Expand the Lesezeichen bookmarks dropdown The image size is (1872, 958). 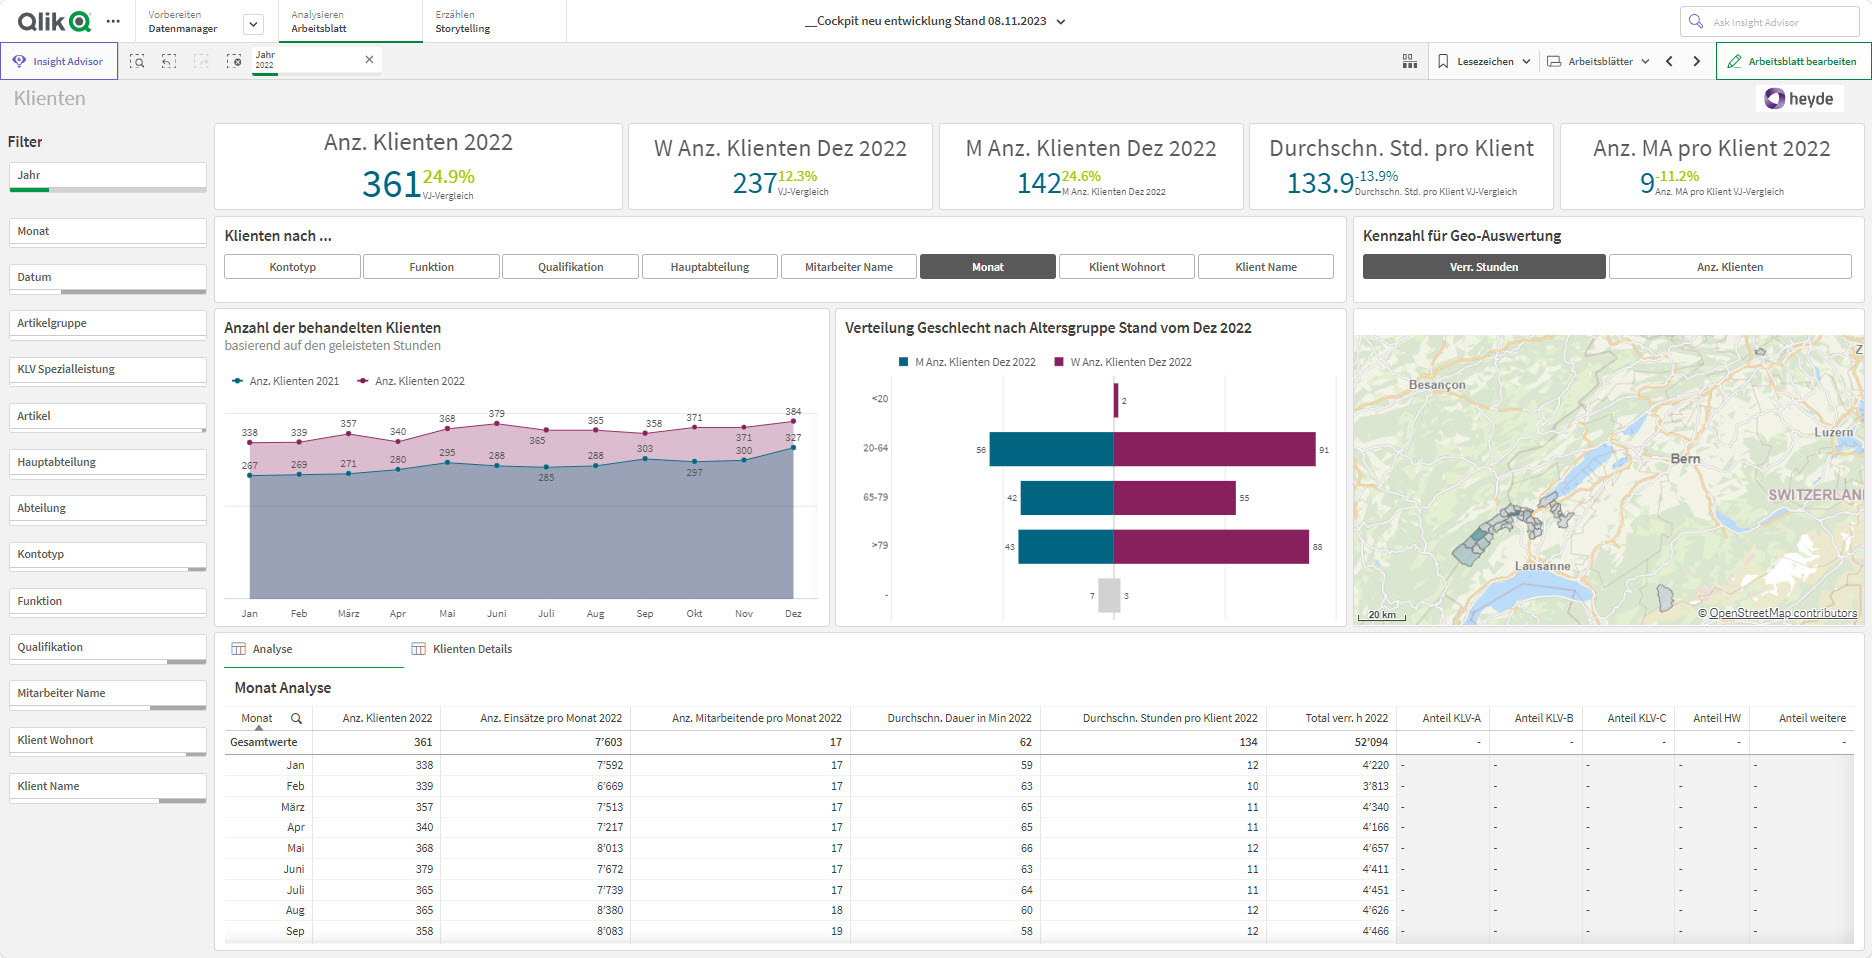(x=1484, y=62)
